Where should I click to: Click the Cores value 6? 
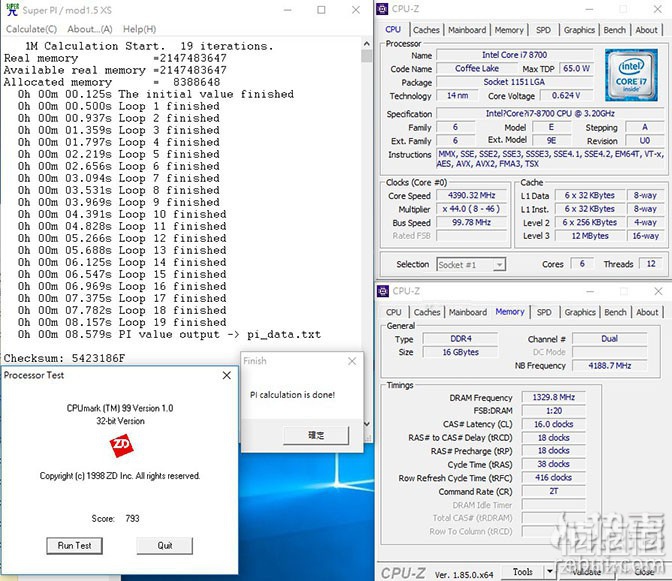(582, 264)
